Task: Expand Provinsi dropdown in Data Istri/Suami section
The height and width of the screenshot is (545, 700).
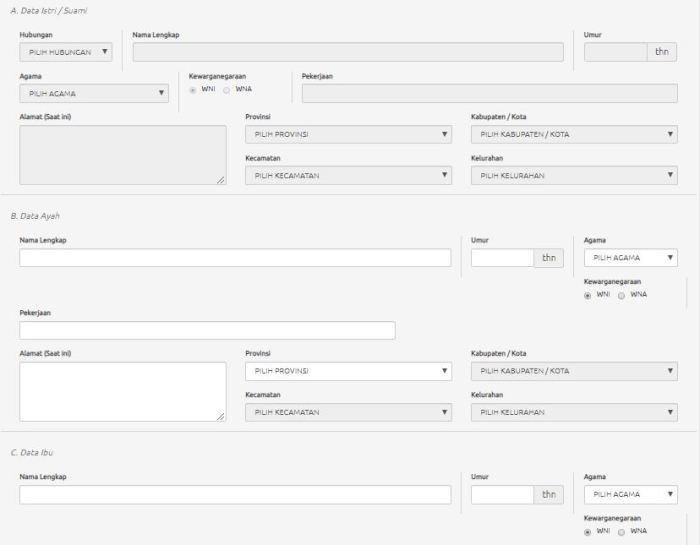Action: 348,134
